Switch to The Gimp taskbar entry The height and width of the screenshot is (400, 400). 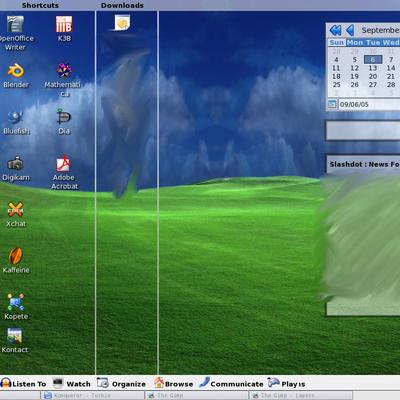point(197,396)
